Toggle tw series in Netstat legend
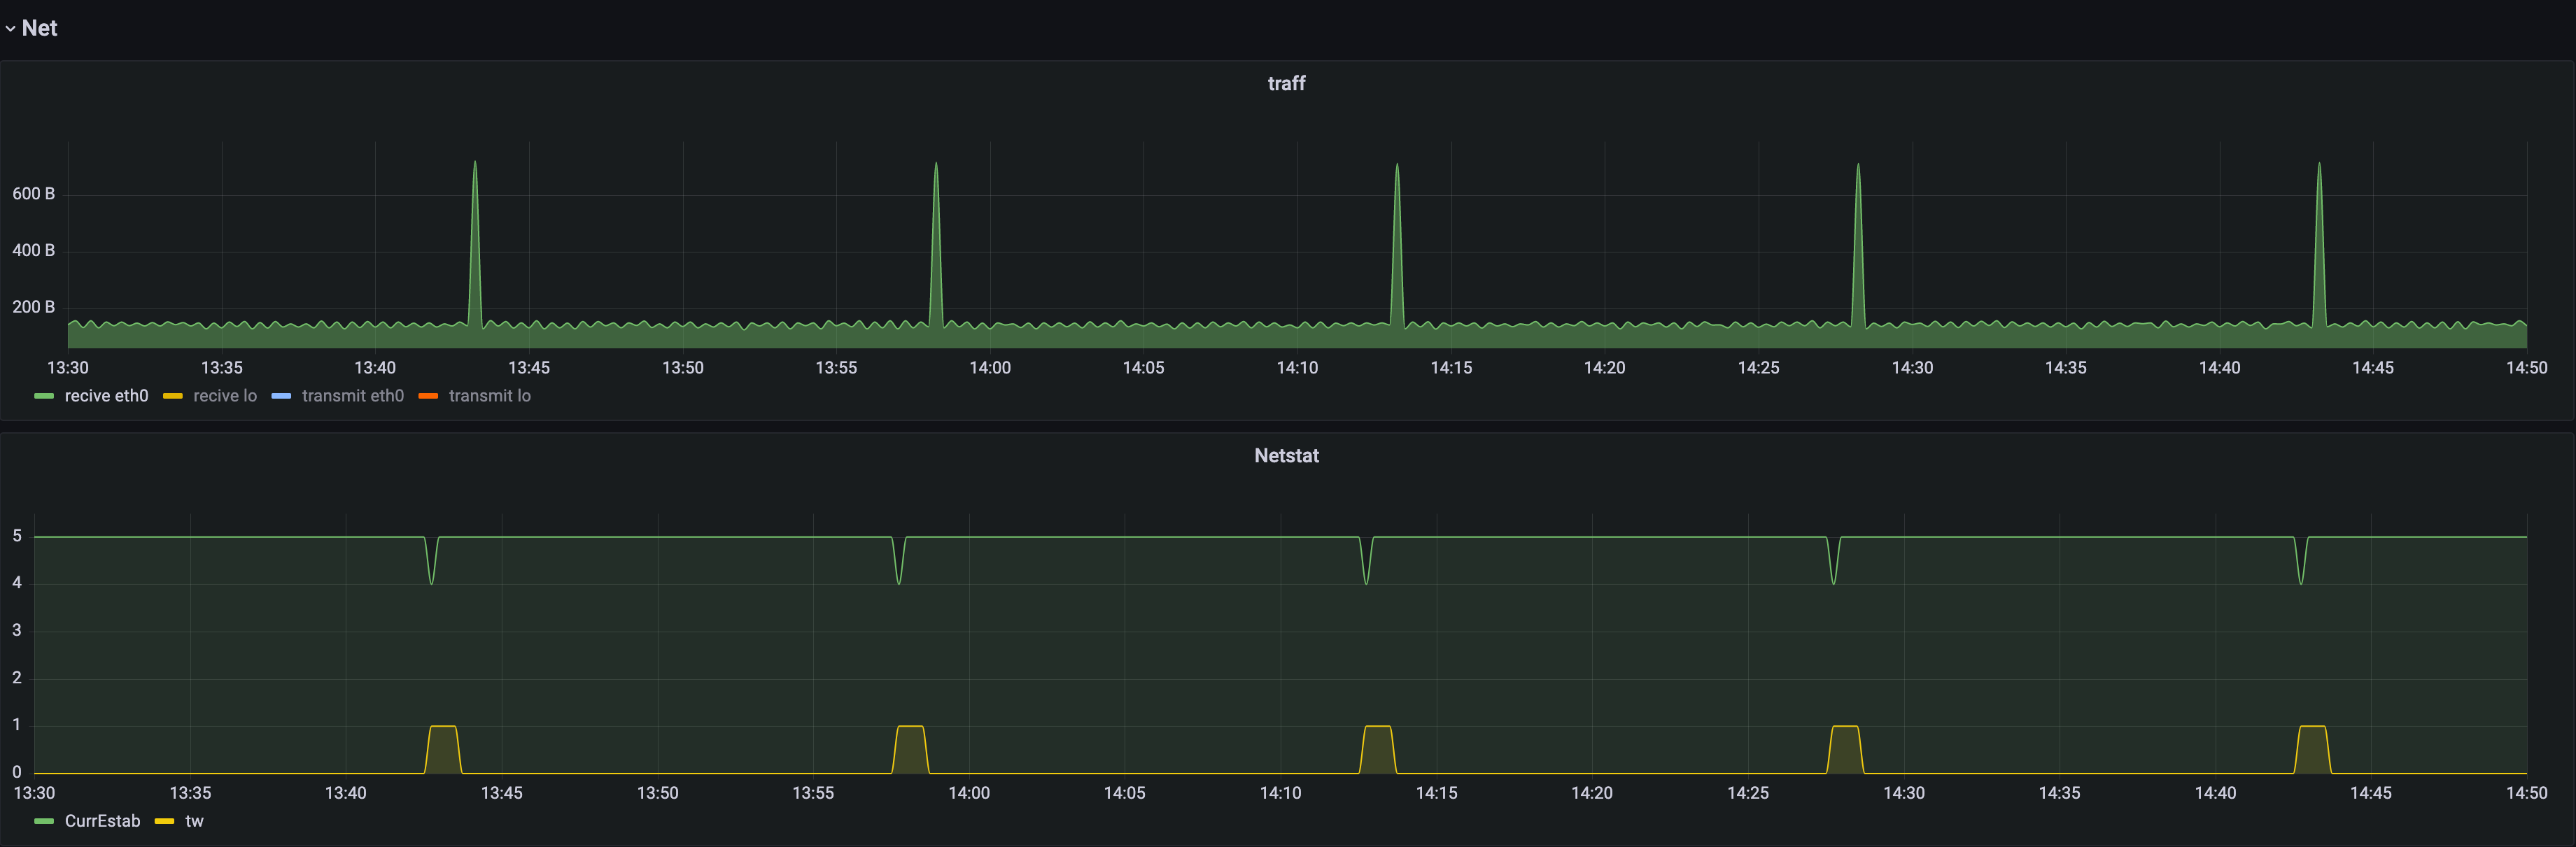This screenshot has width=2576, height=847. click(194, 821)
